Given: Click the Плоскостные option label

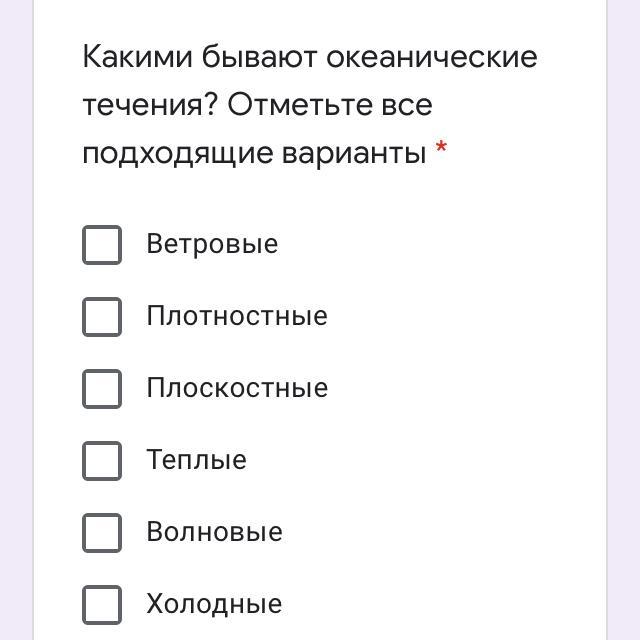Looking at the screenshot, I should coord(237,389).
